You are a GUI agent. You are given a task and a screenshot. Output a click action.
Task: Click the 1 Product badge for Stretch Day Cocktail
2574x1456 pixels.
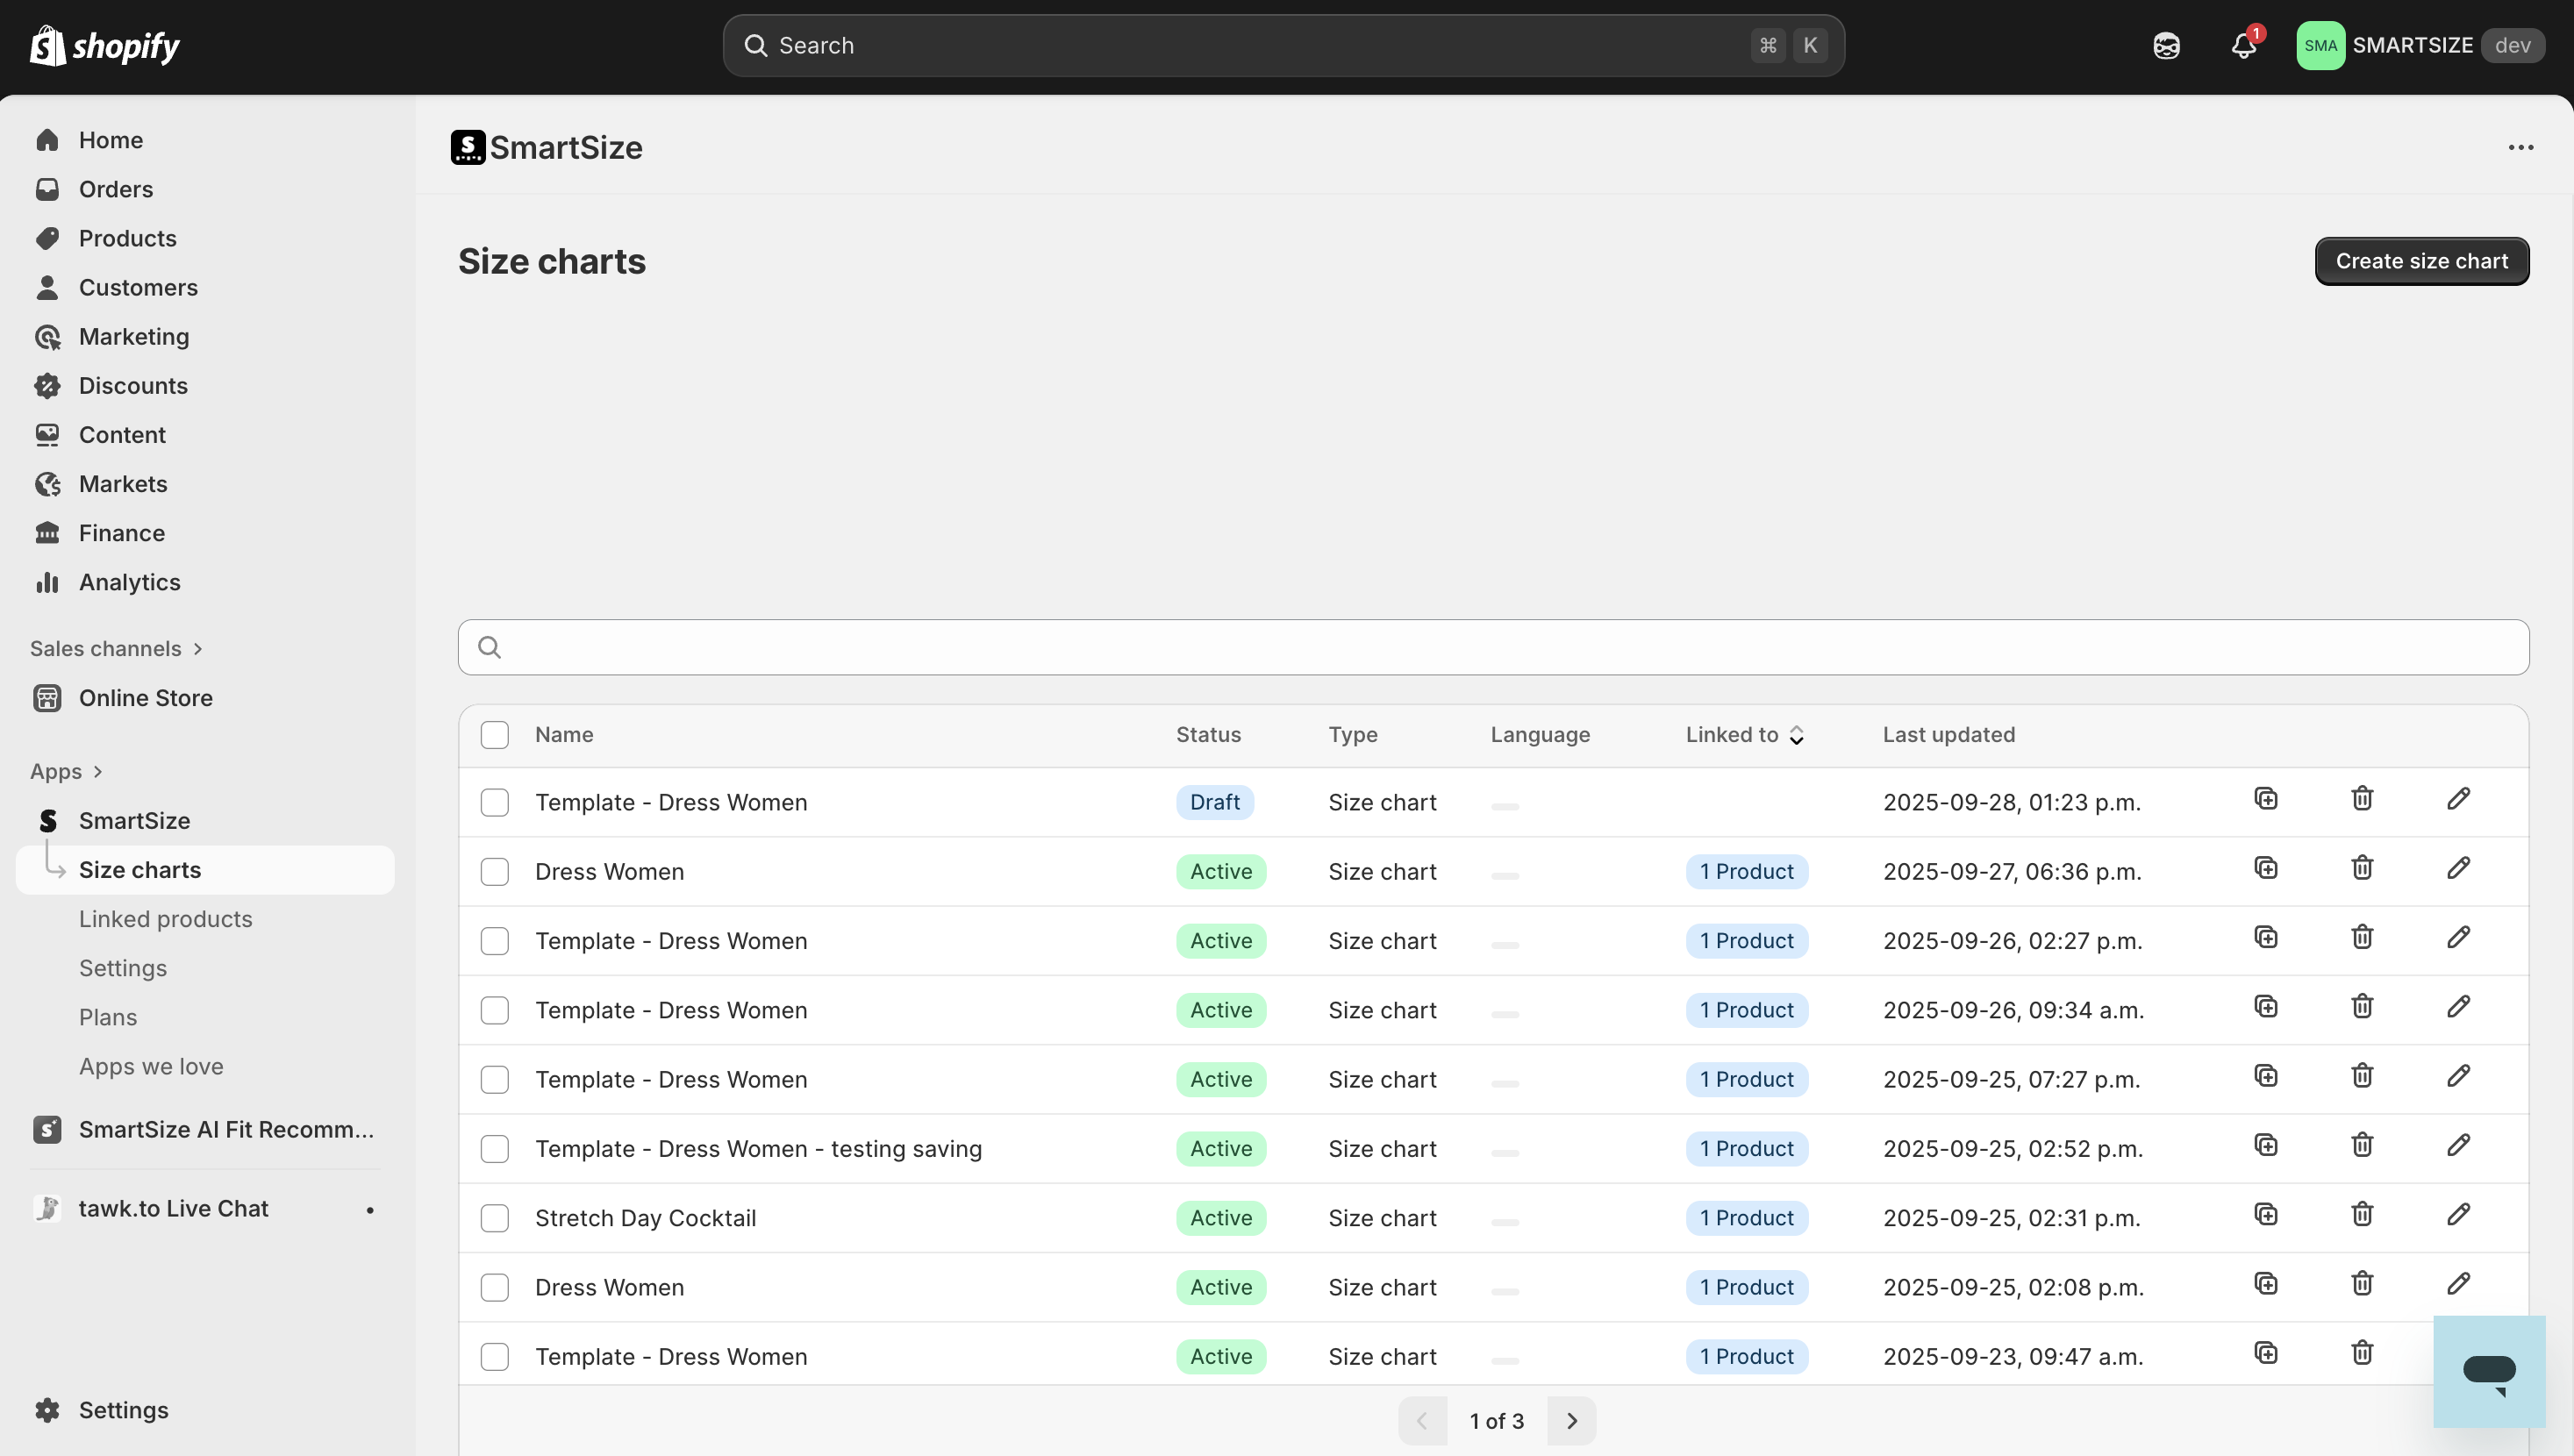[1746, 1218]
